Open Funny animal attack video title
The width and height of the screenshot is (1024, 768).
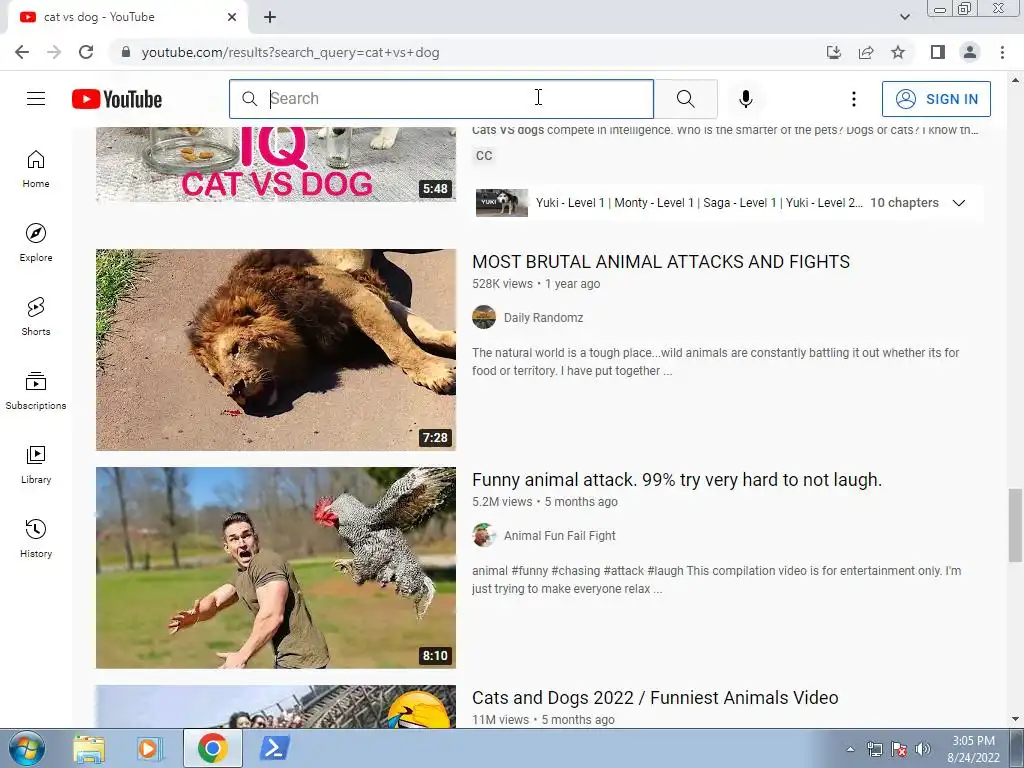677,480
